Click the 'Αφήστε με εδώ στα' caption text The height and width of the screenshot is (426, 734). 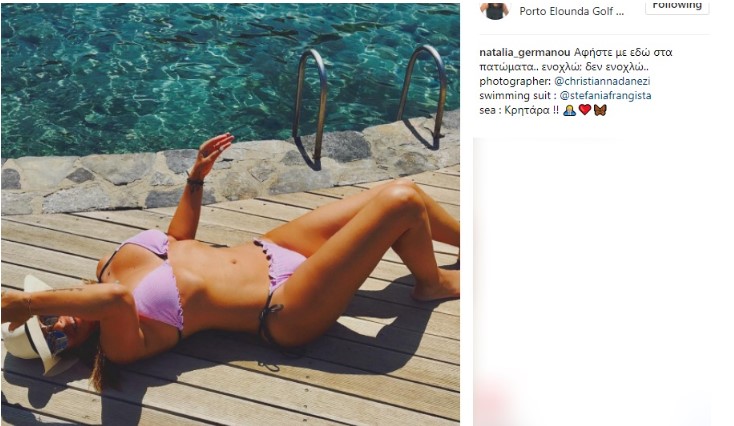click(x=623, y=52)
